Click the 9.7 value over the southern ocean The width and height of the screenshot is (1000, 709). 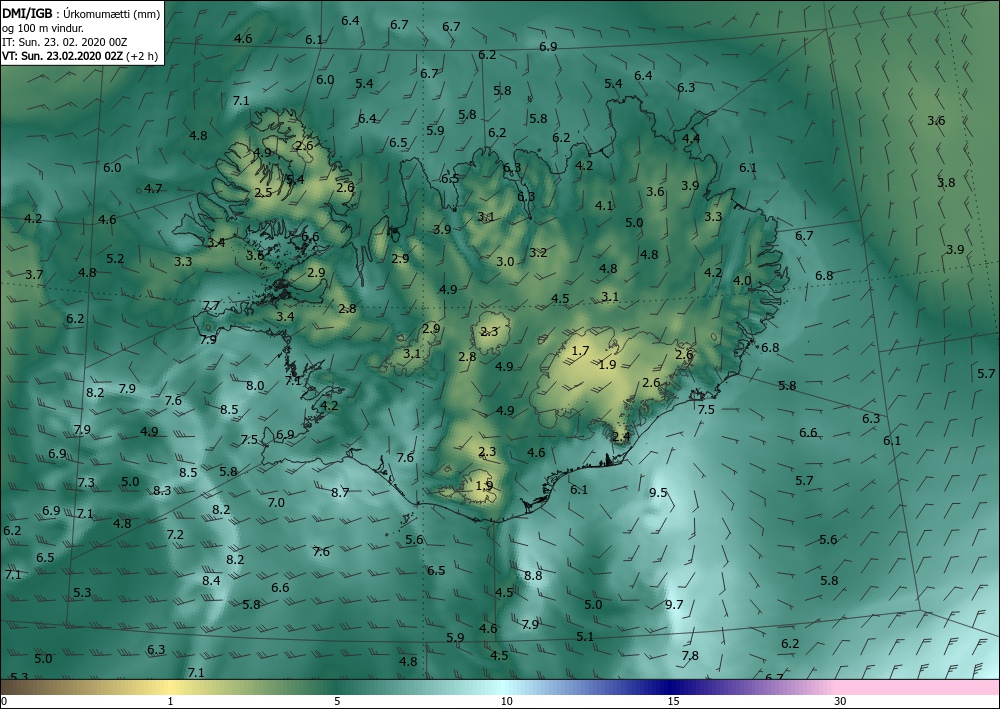674,604
